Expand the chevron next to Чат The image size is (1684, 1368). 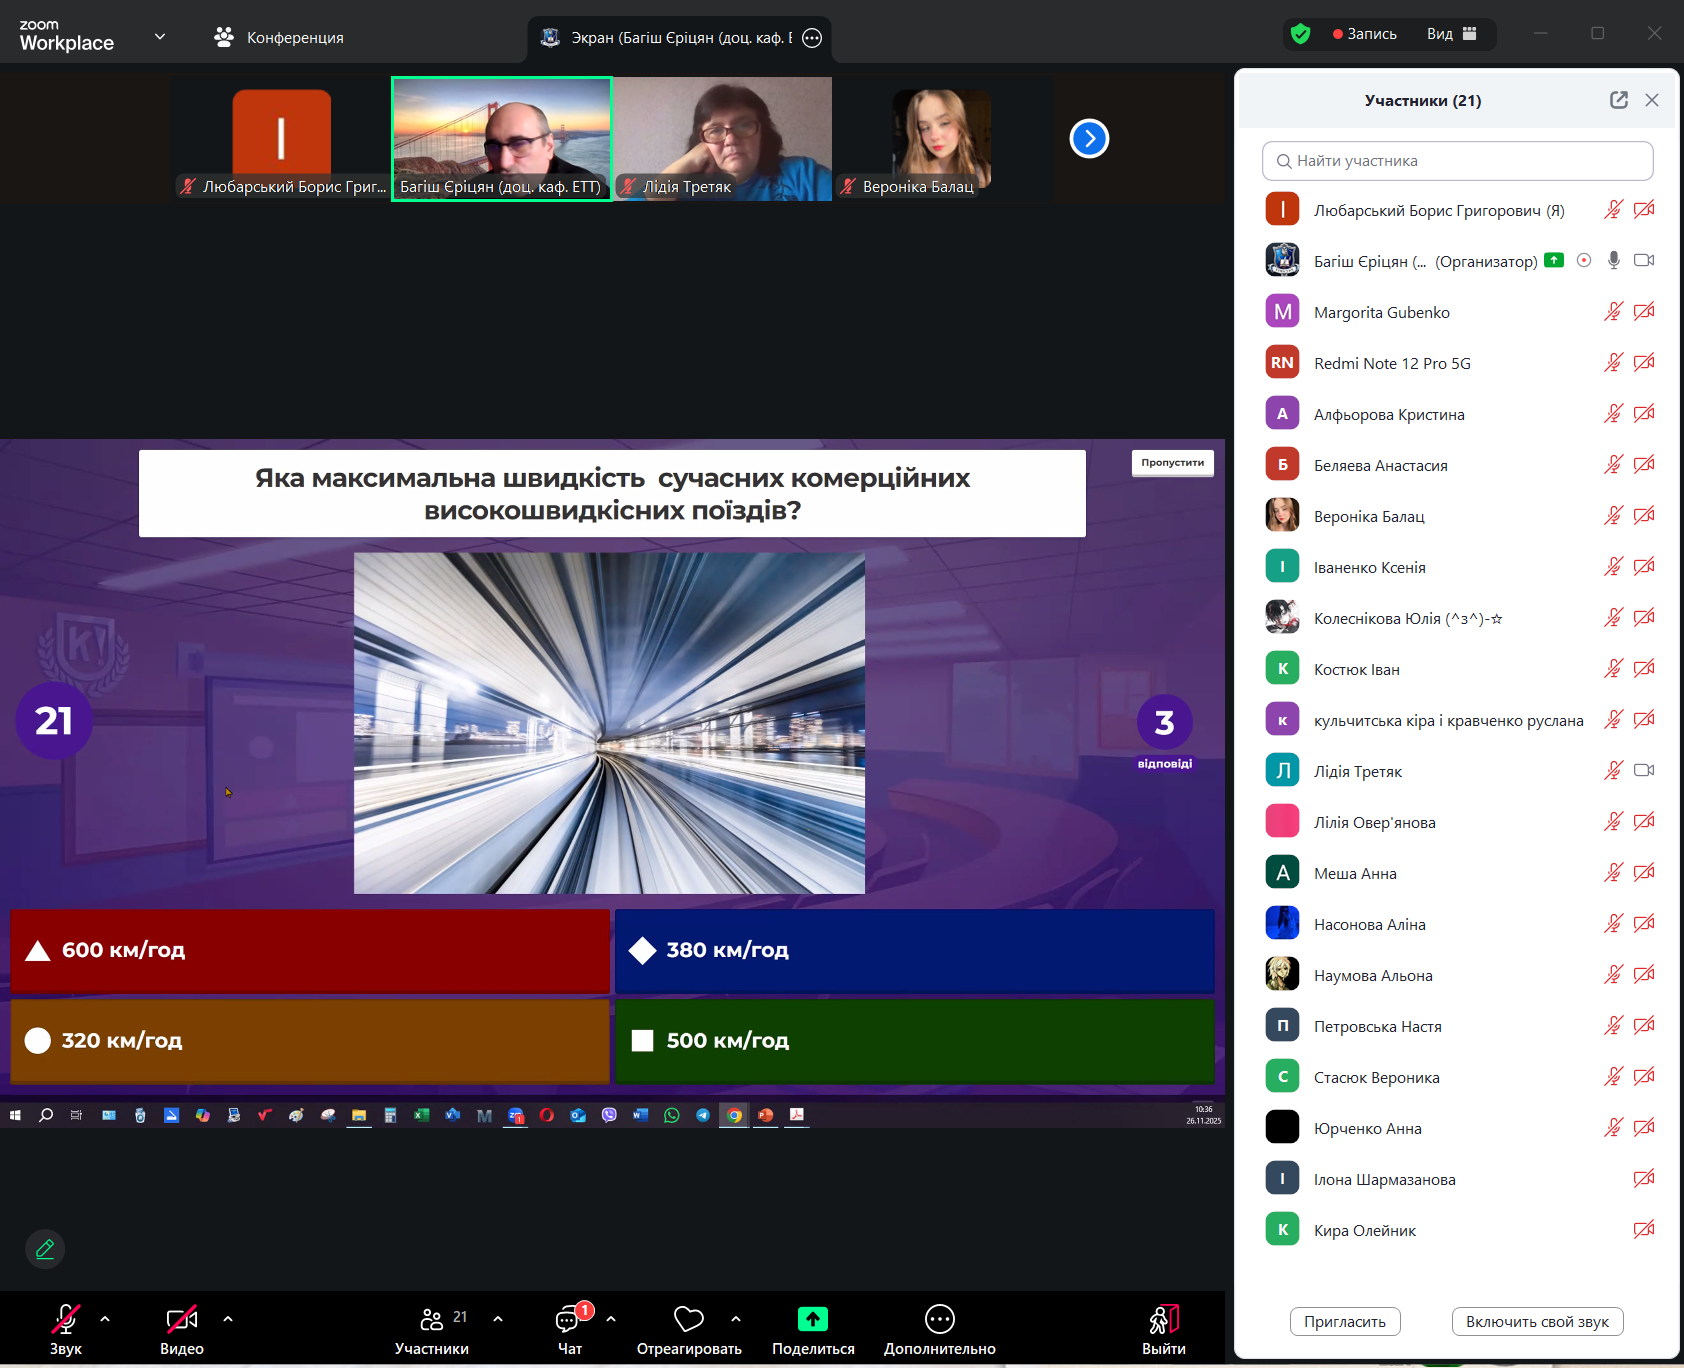click(611, 1319)
